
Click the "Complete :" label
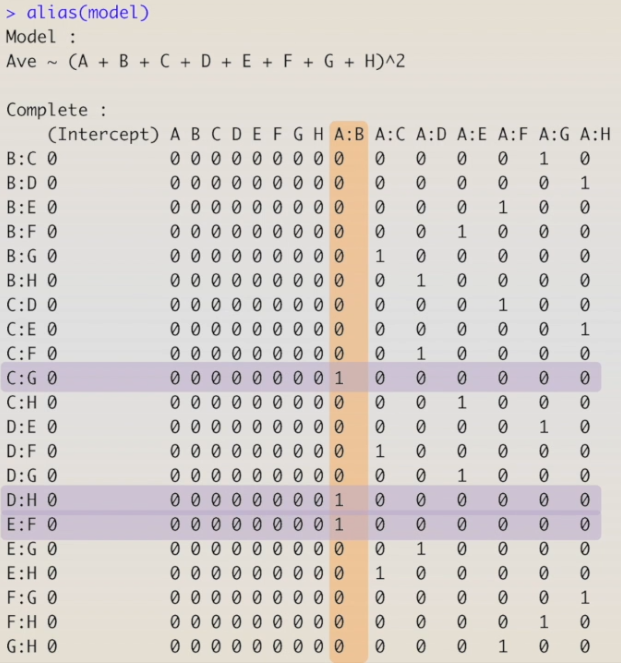coord(56,110)
